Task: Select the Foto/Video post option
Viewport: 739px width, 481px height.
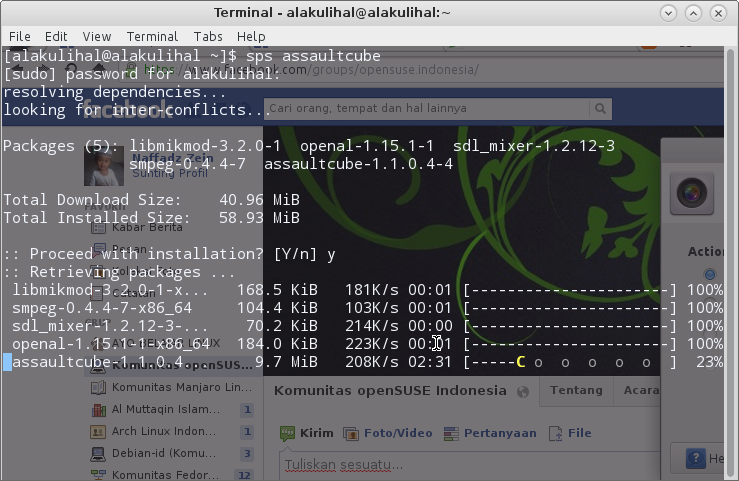Action: pos(398,433)
